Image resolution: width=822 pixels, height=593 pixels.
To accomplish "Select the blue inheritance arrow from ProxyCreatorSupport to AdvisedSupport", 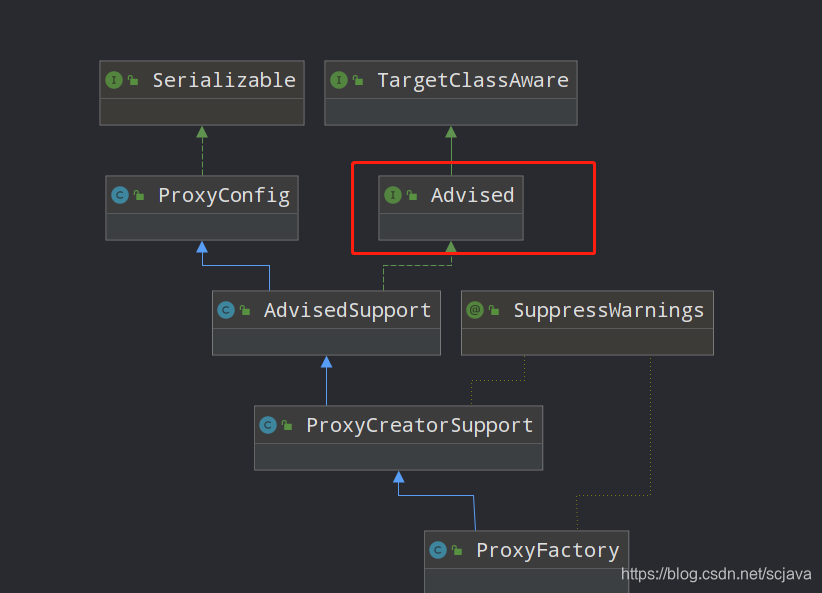I will [x=327, y=381].
